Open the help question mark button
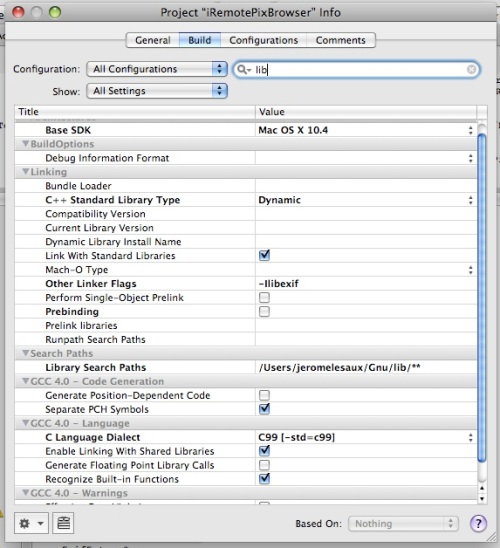This screenshot has width=500, height=548. coord(478,523)
